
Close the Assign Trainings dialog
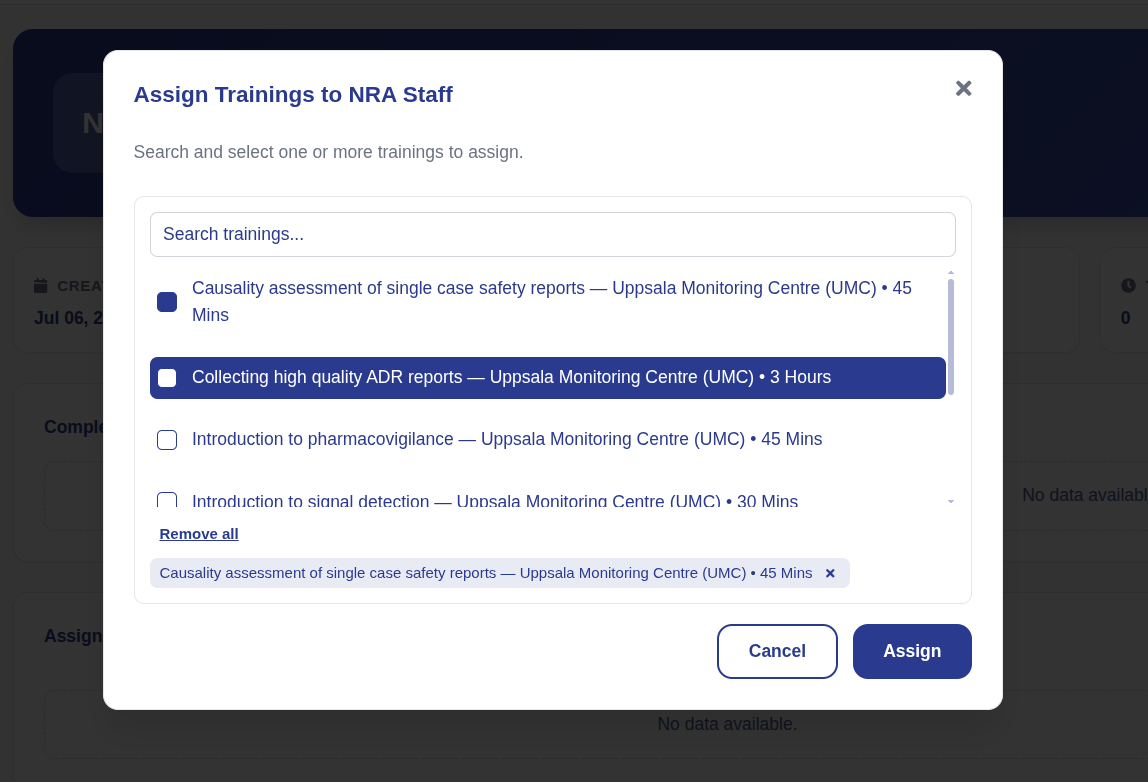964,89
